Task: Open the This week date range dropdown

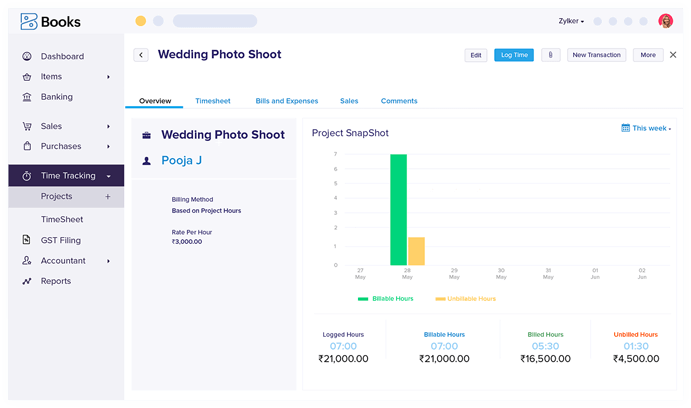Action: [646, 128]
